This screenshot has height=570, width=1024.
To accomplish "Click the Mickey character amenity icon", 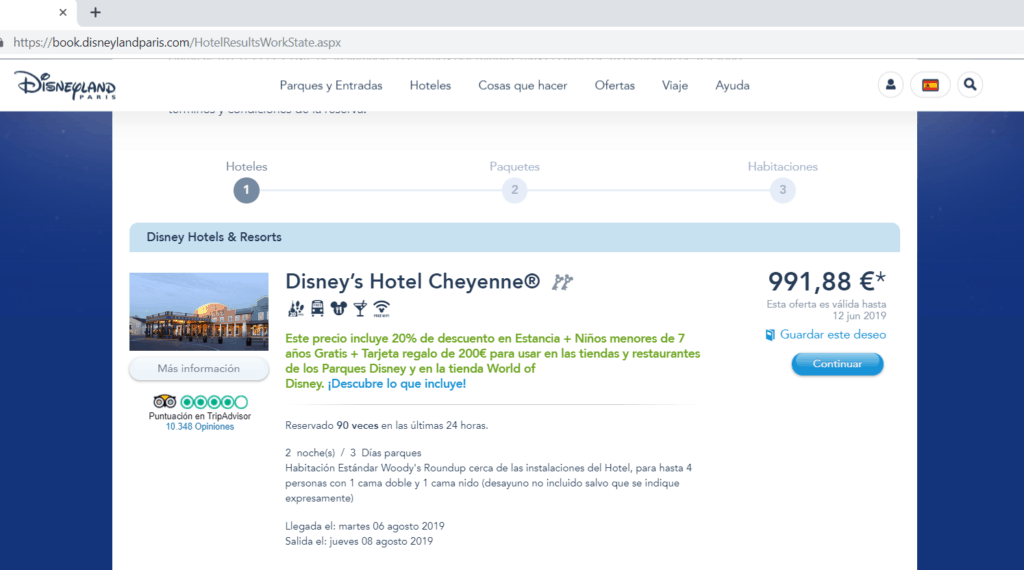I will click(338, 309).
